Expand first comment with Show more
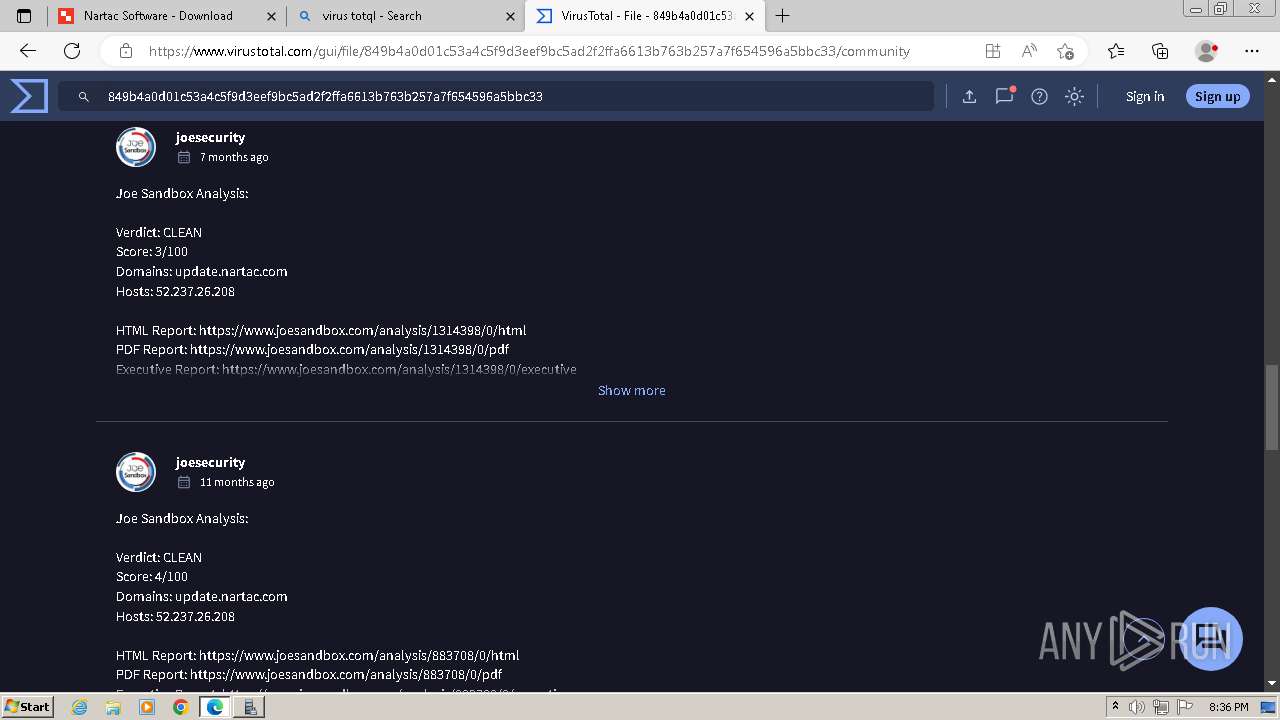Image resolution: width=1280 pixels, height=720 pixels. [631, 390]
